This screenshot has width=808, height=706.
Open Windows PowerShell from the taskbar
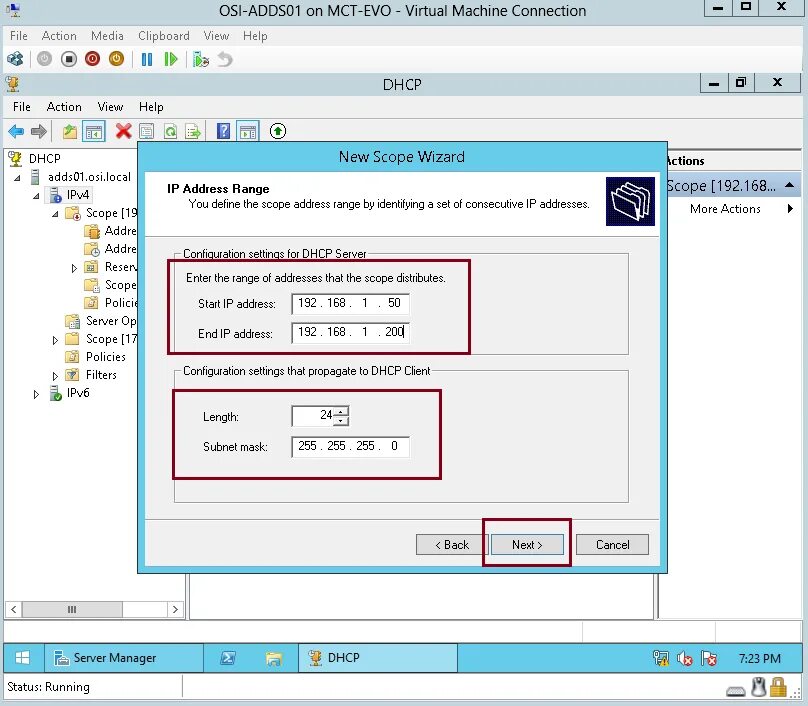228,657
